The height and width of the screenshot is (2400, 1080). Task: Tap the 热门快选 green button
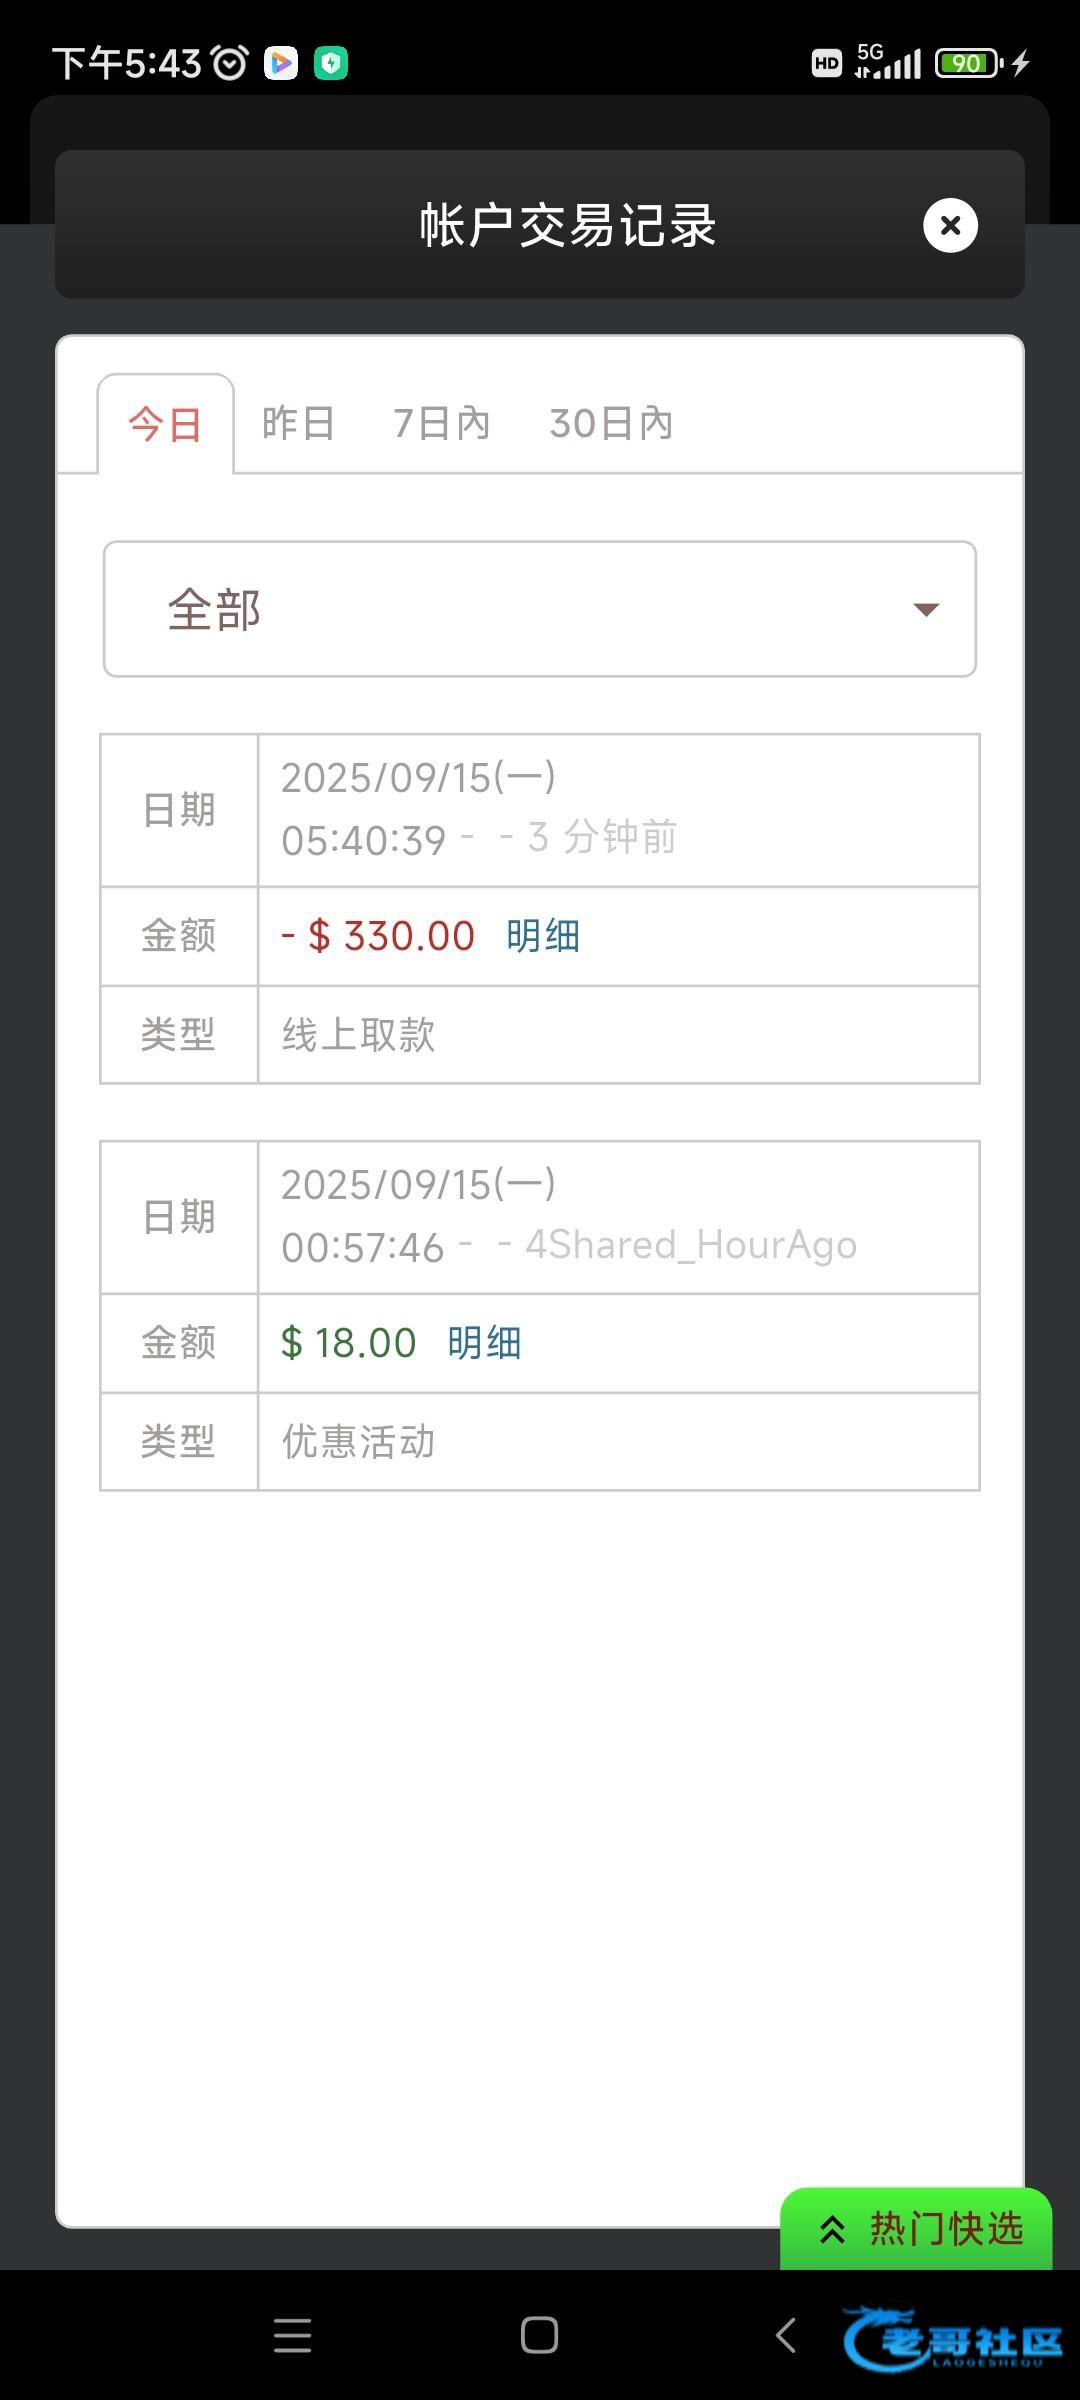(917, 2229)
